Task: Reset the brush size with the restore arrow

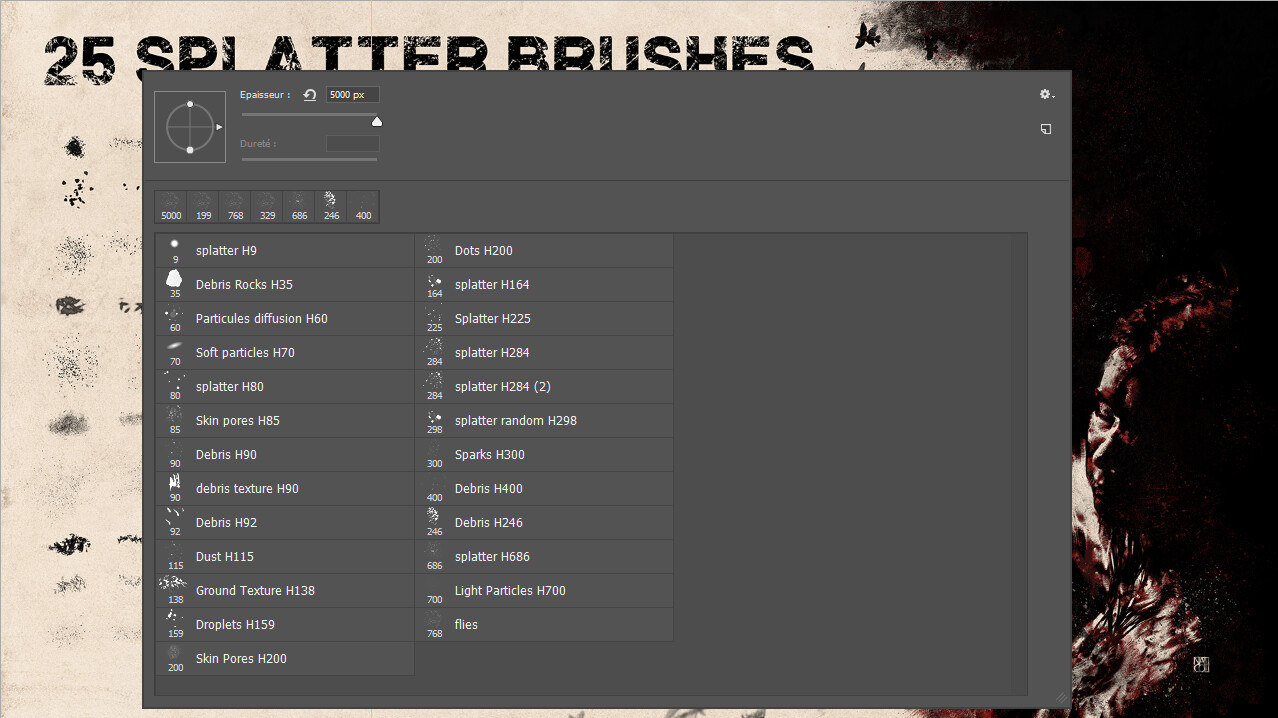Action: (x=309, y=94)
